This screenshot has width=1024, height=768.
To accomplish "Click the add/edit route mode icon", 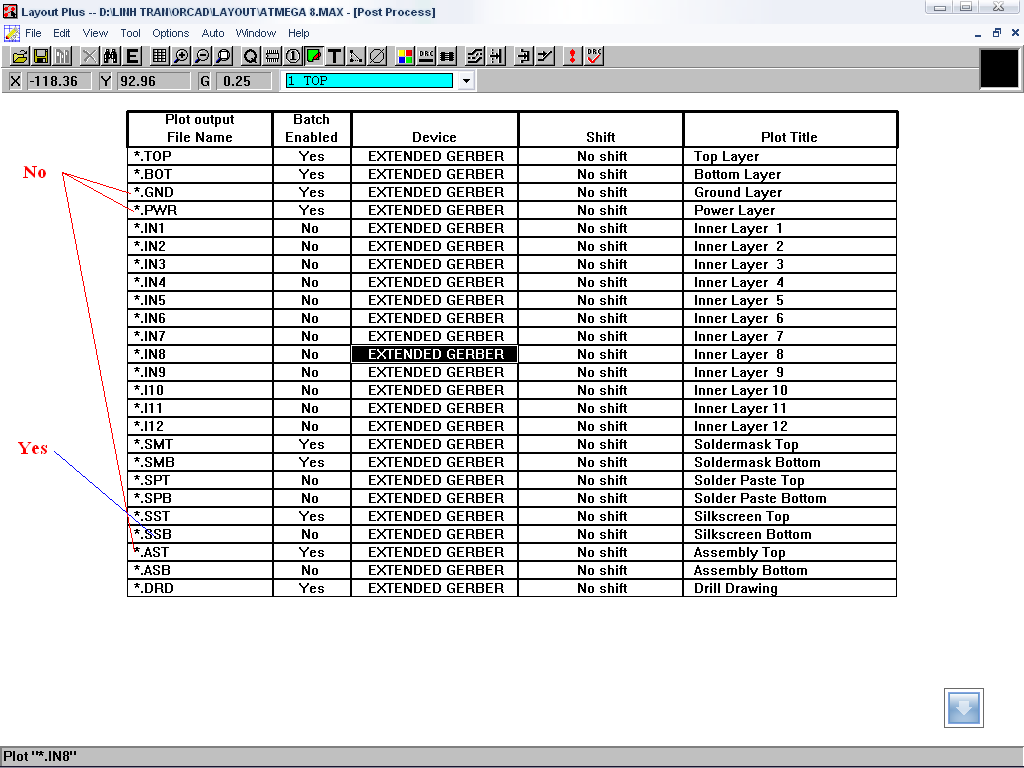I will pos(545,57).
